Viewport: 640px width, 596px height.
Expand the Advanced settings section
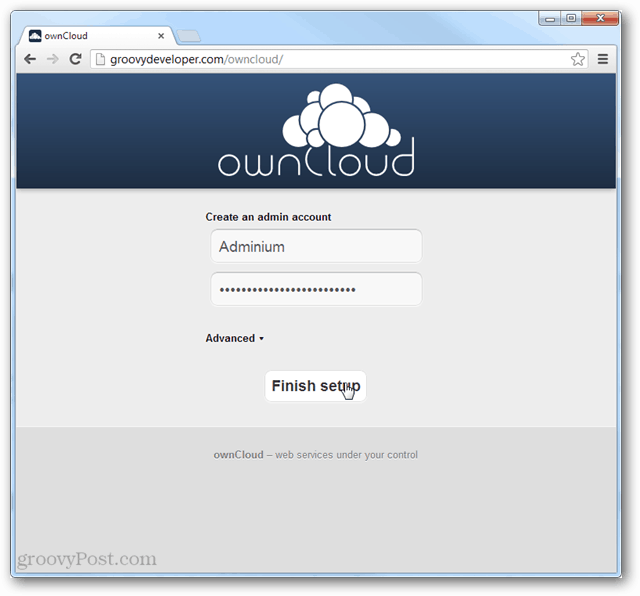coord(235,338)
